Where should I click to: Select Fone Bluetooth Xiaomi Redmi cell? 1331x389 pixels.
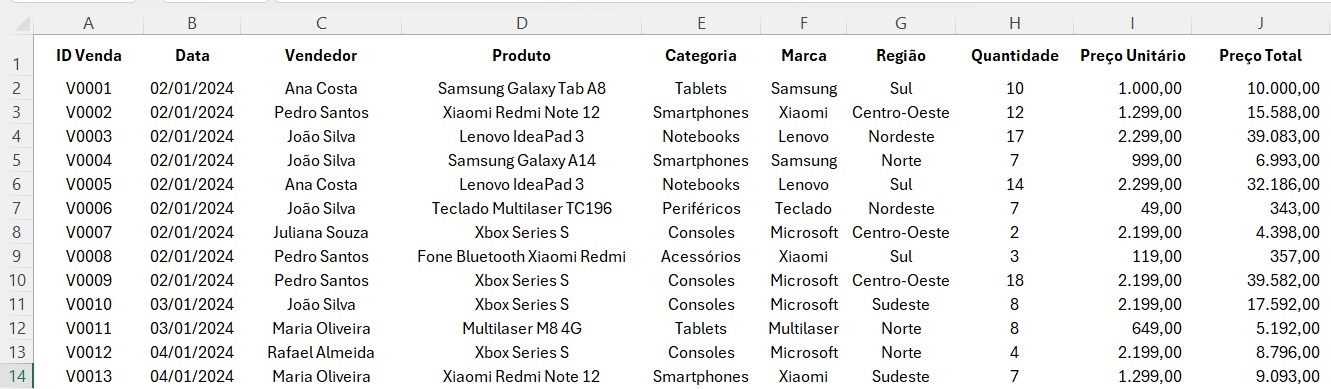(521, 256)
